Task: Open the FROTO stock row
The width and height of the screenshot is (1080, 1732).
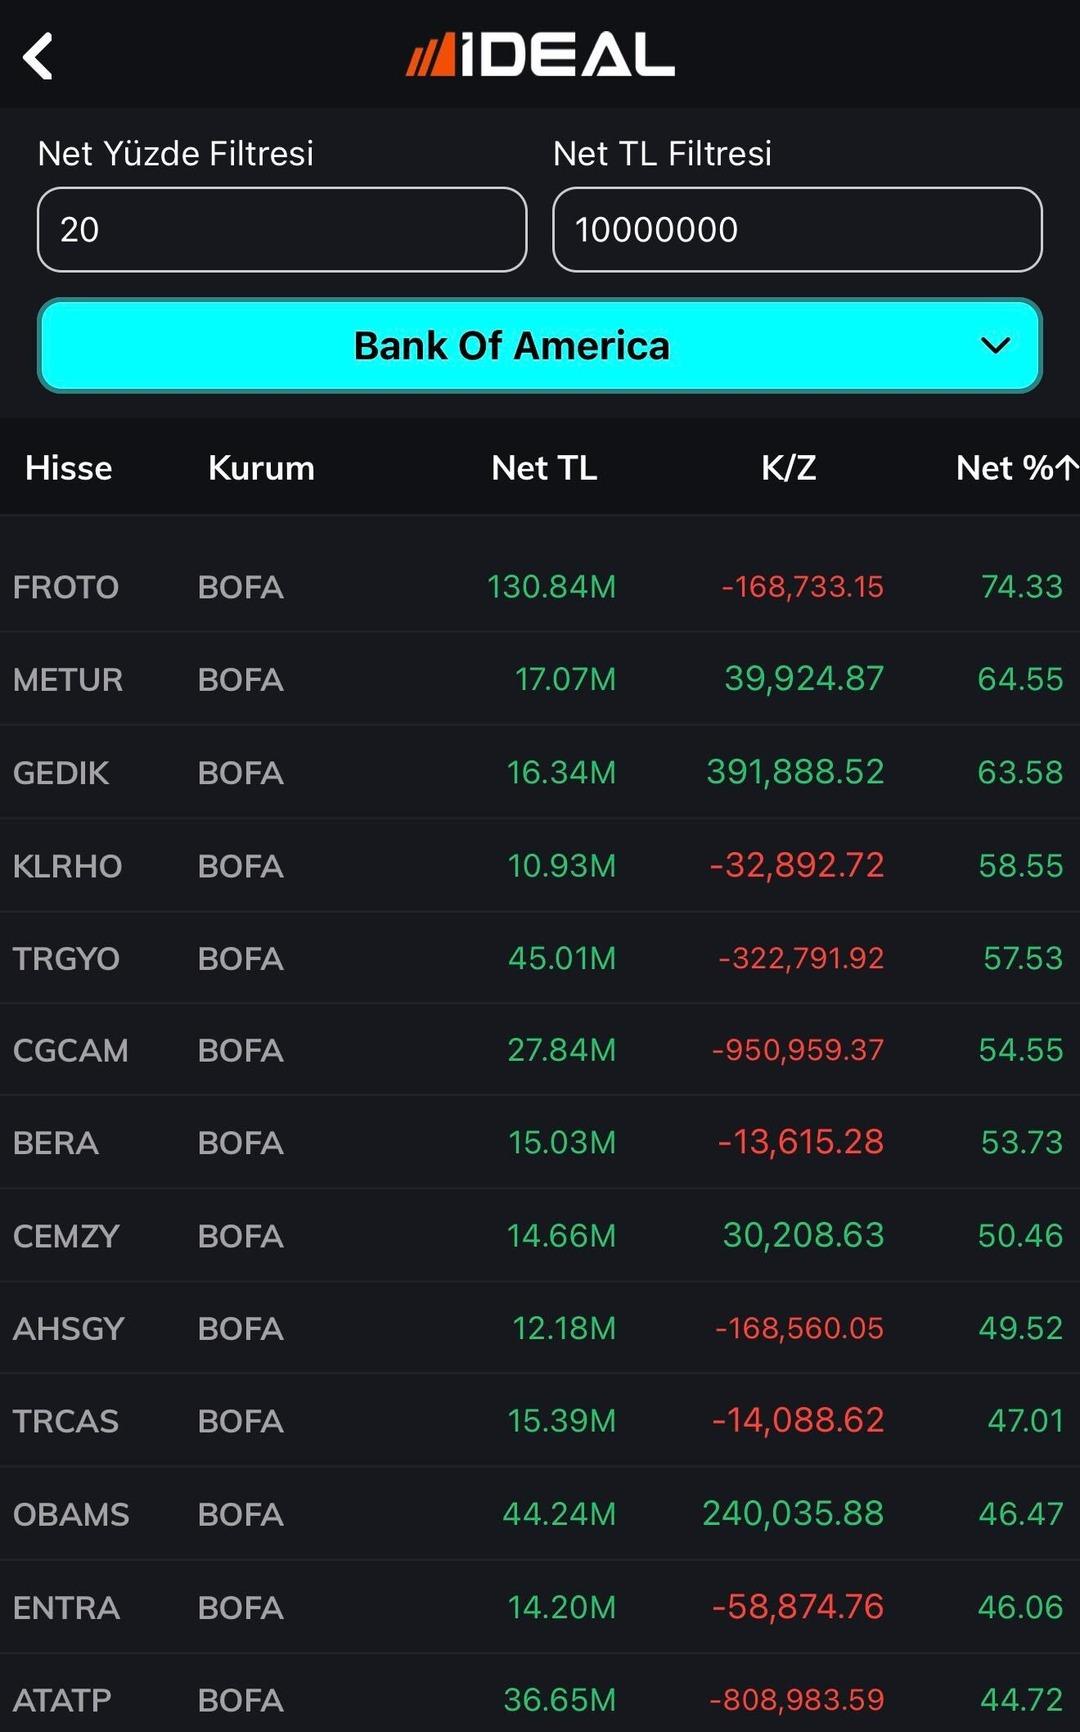Action: (540, 586)
